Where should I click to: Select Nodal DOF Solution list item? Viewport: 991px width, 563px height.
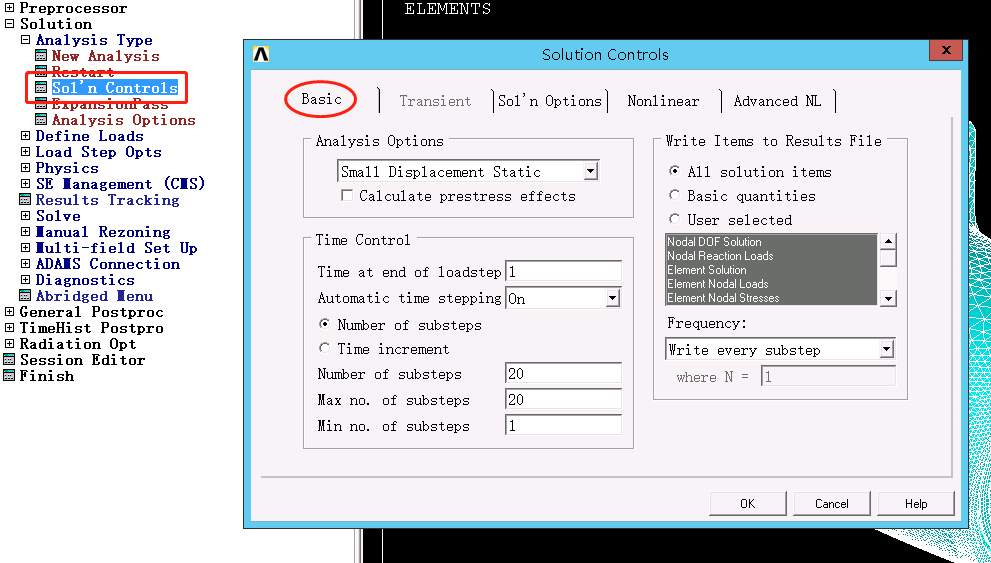click(x=771, y=241)
